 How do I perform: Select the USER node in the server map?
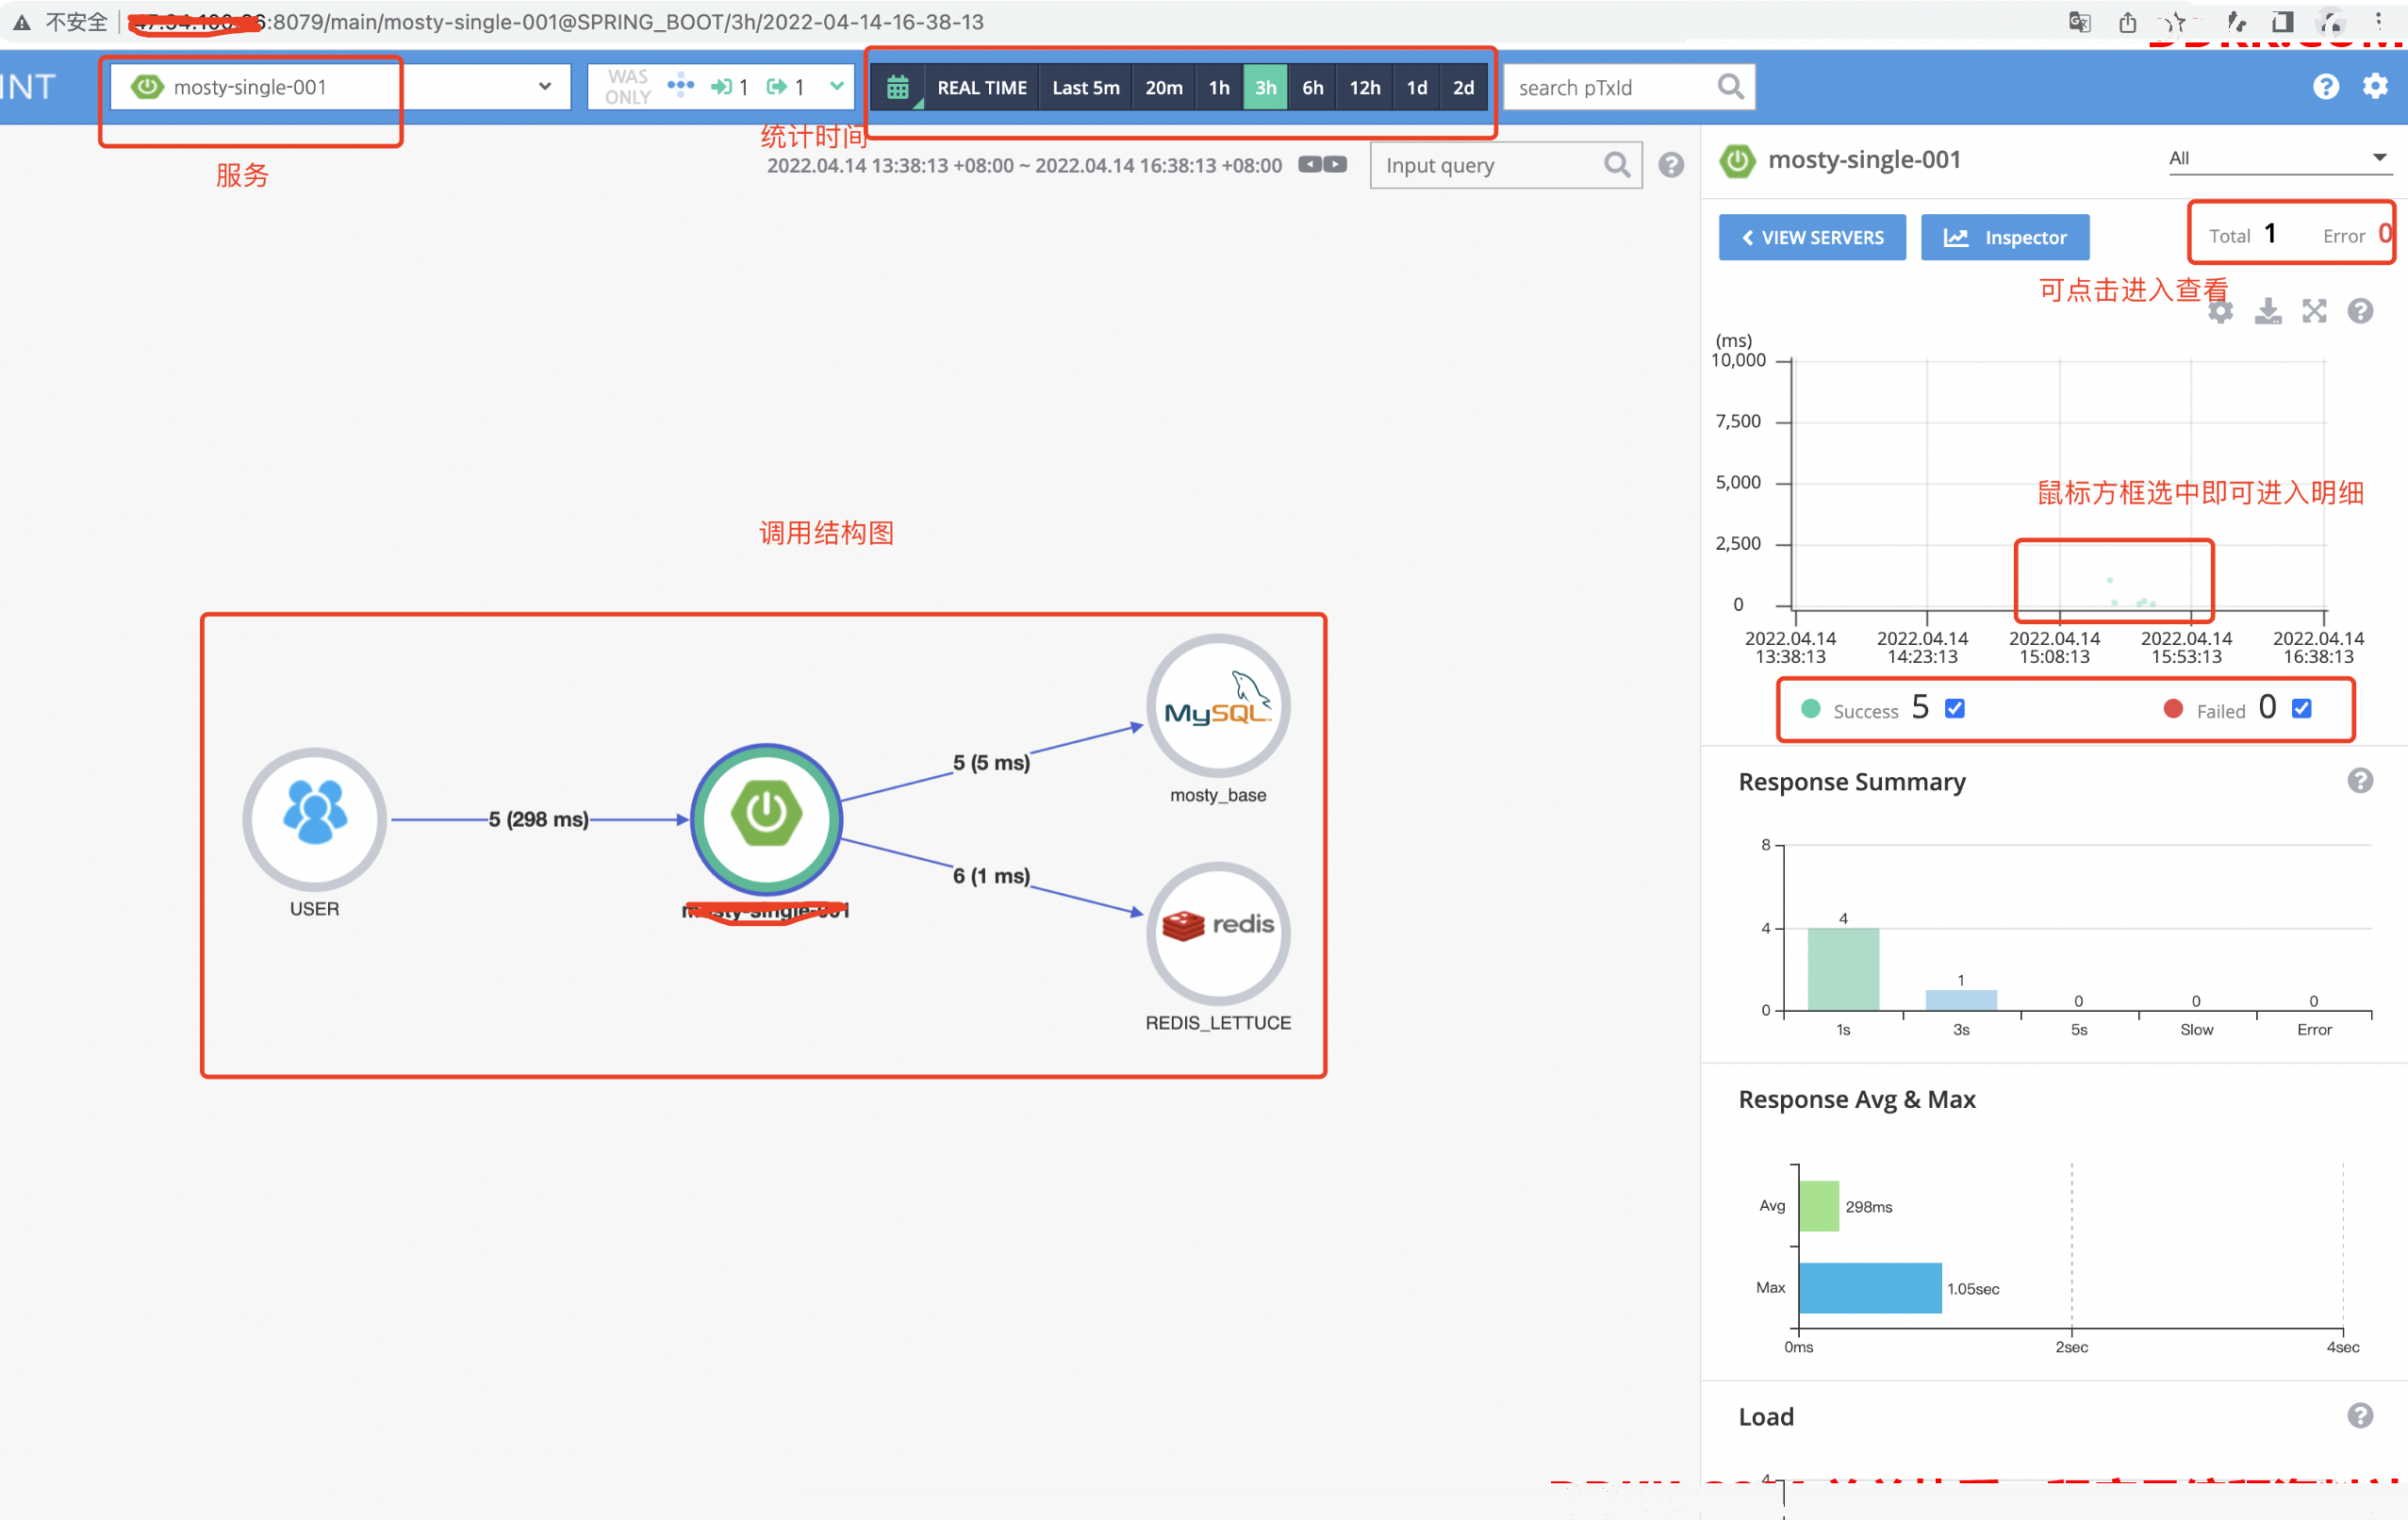(314, 819)
